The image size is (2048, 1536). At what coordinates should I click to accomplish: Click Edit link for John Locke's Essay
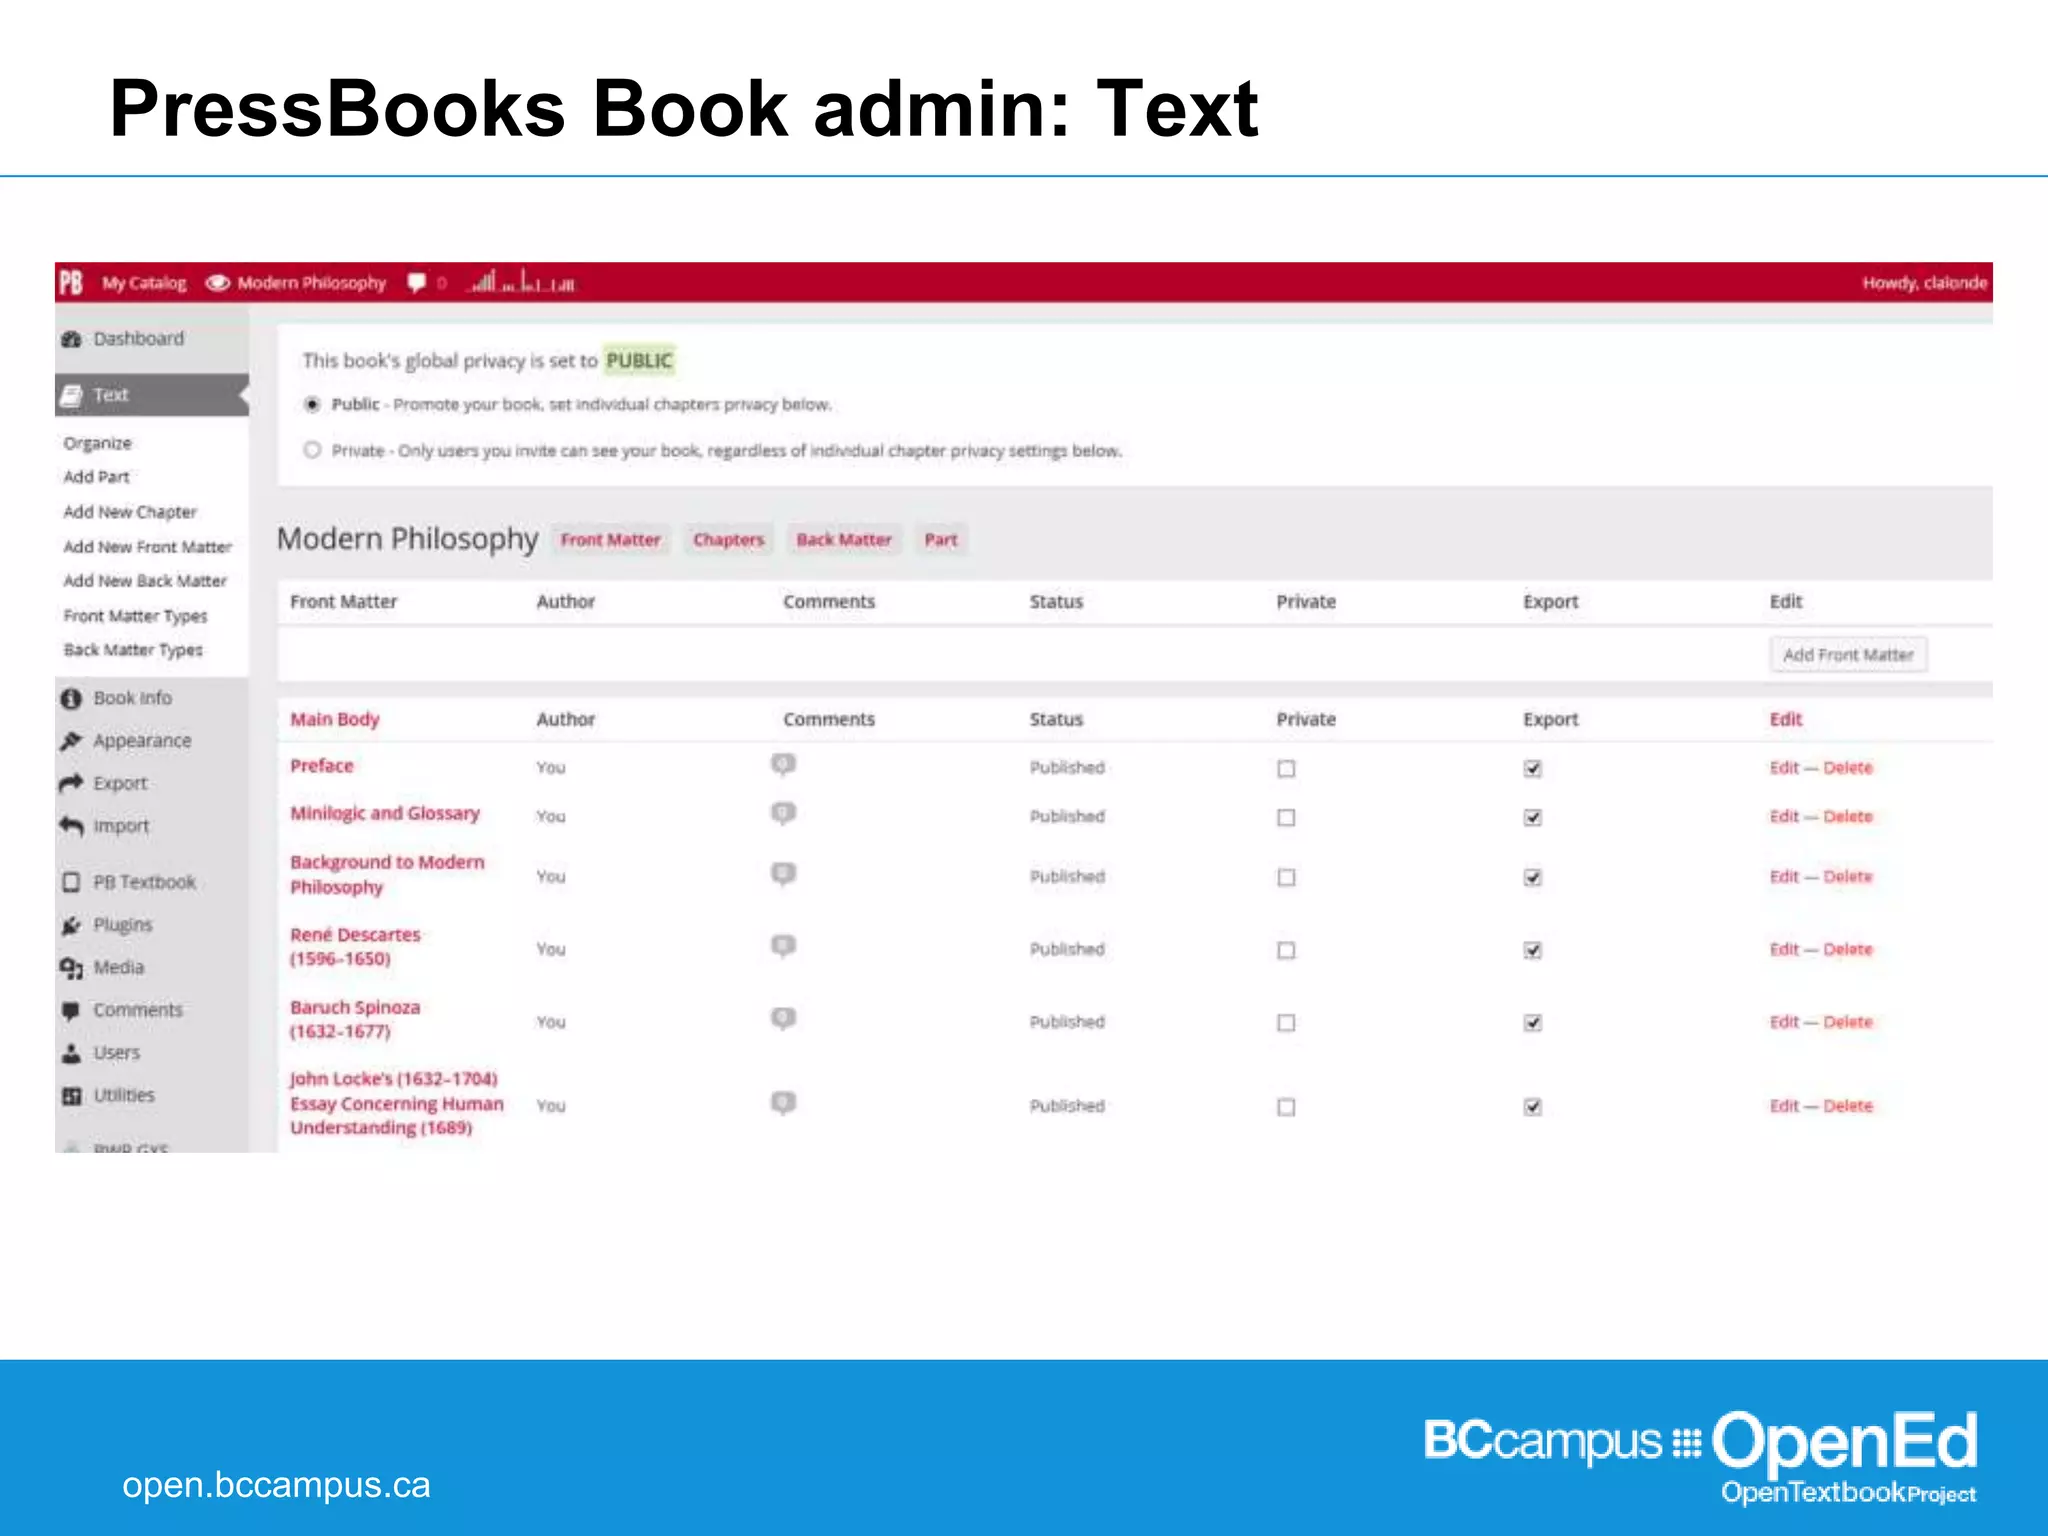(1784, 1106)
